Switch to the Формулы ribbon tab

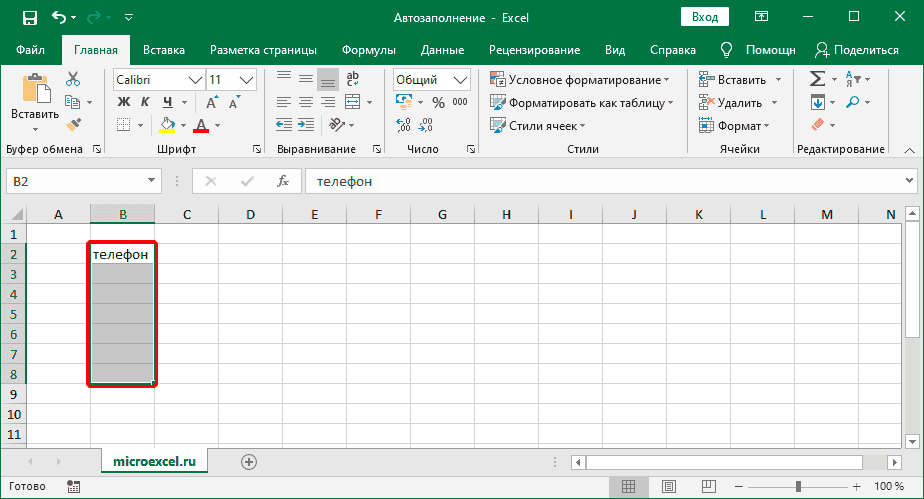[x=368, y=50]
